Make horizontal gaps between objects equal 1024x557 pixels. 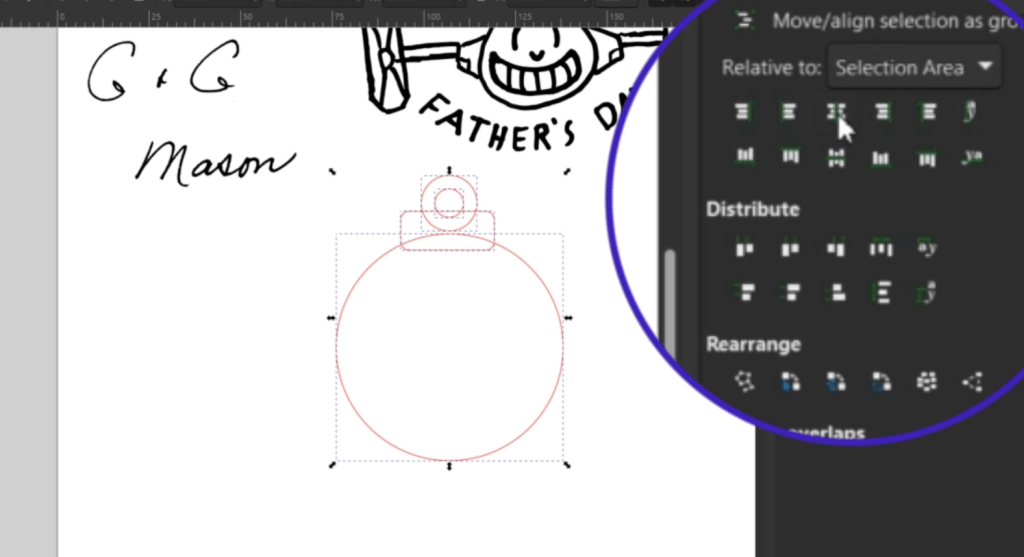pyautogui.click(x=881, y=247)
